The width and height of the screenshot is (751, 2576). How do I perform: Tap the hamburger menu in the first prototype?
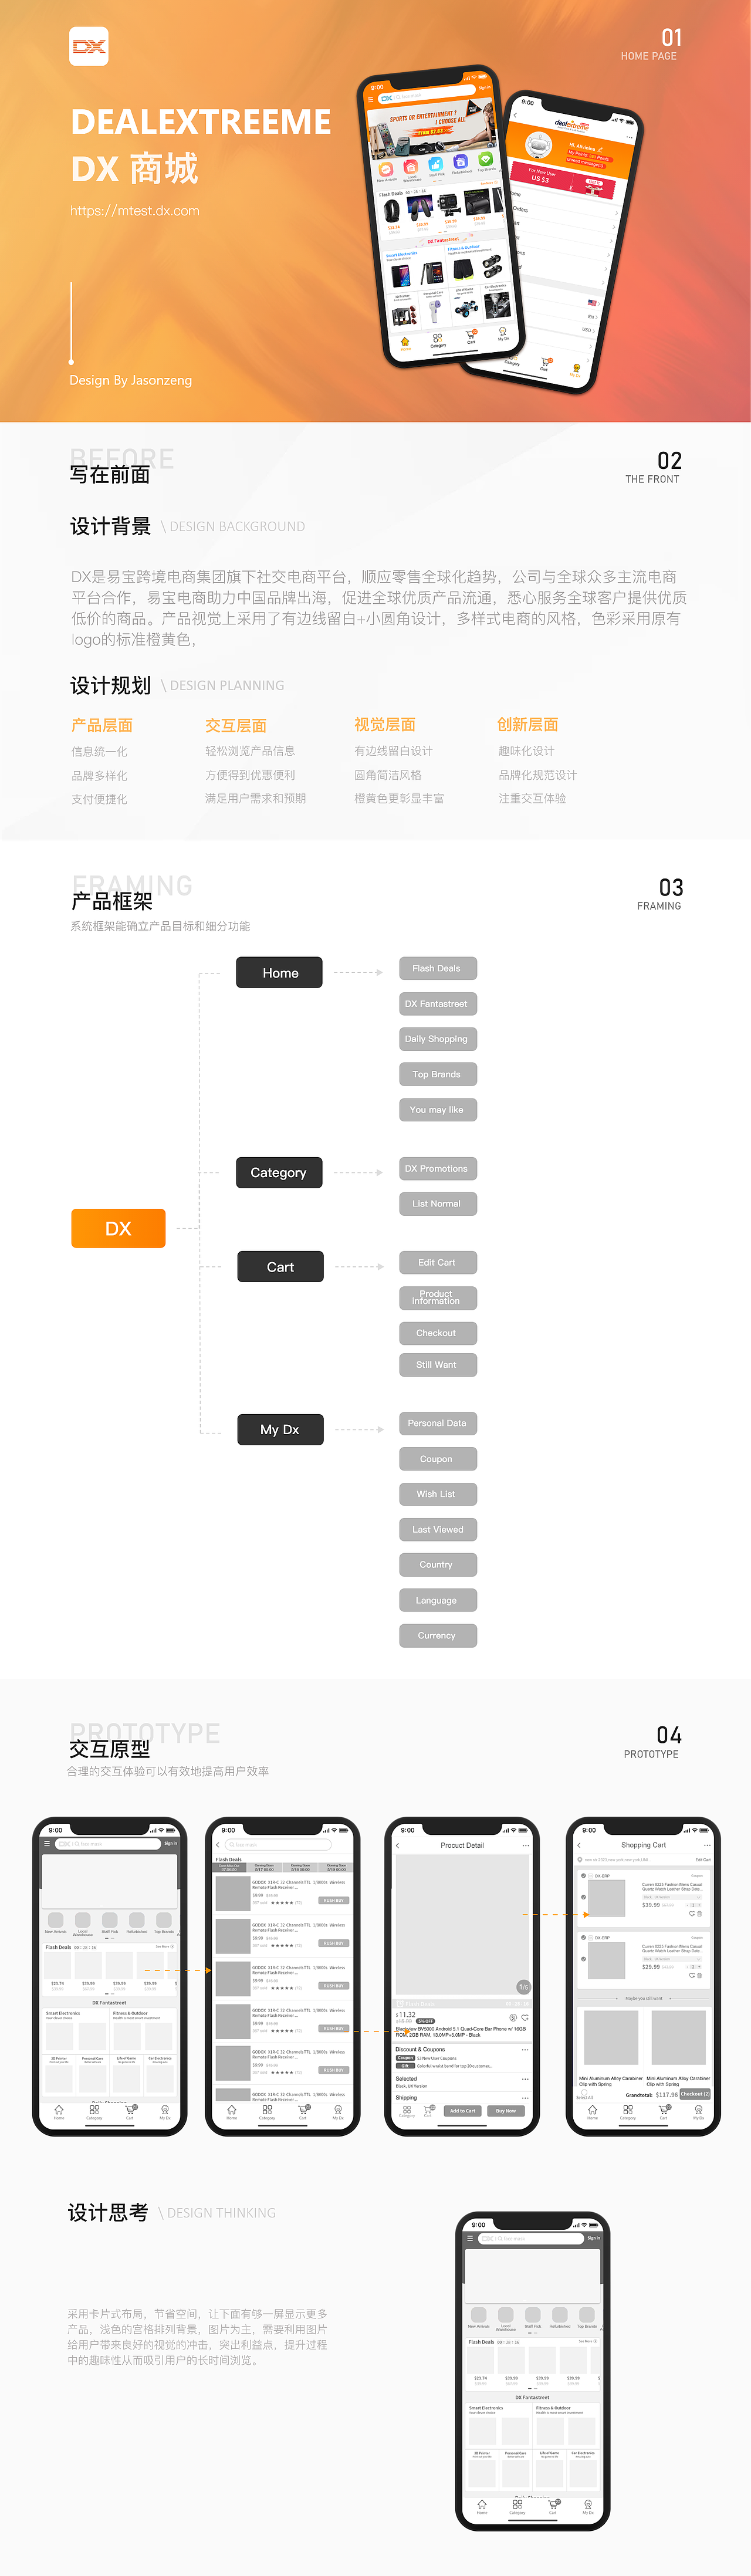48,1843
